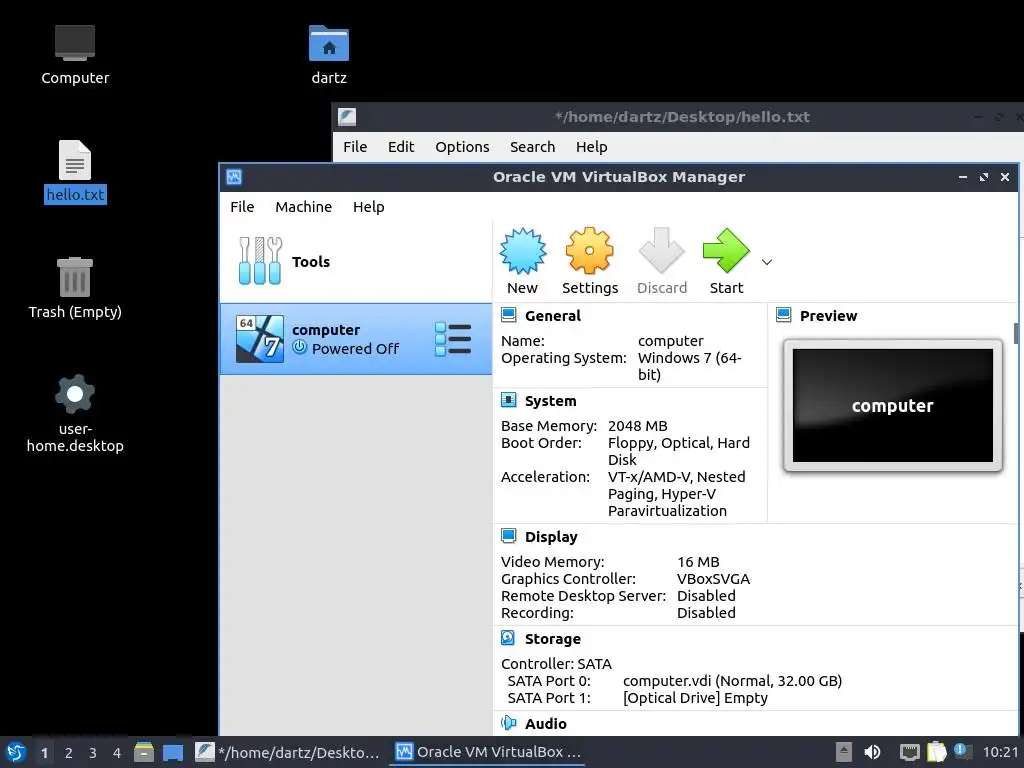
Task: Click the Storage section heading
Action: click(552, 639)
